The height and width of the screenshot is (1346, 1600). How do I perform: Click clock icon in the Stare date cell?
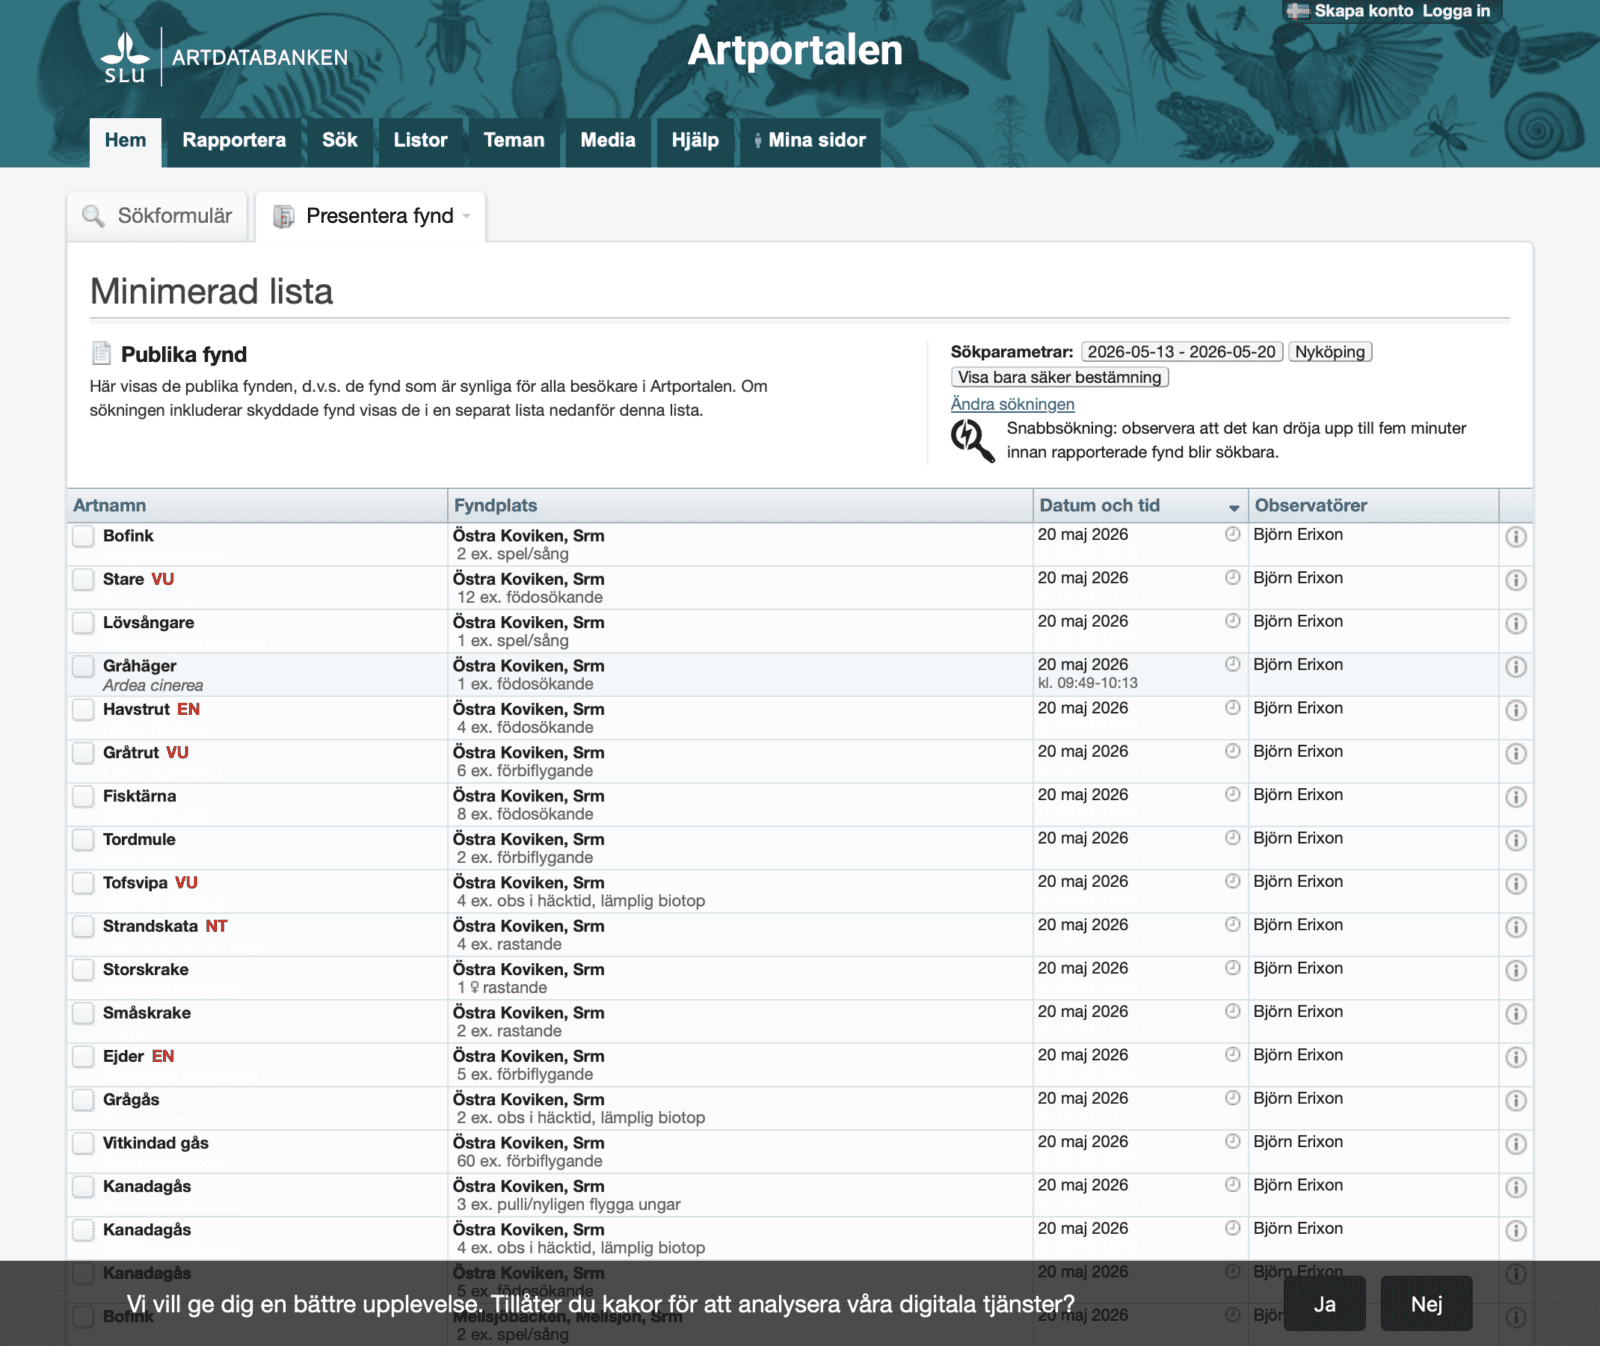click(x=1232, y=577)
